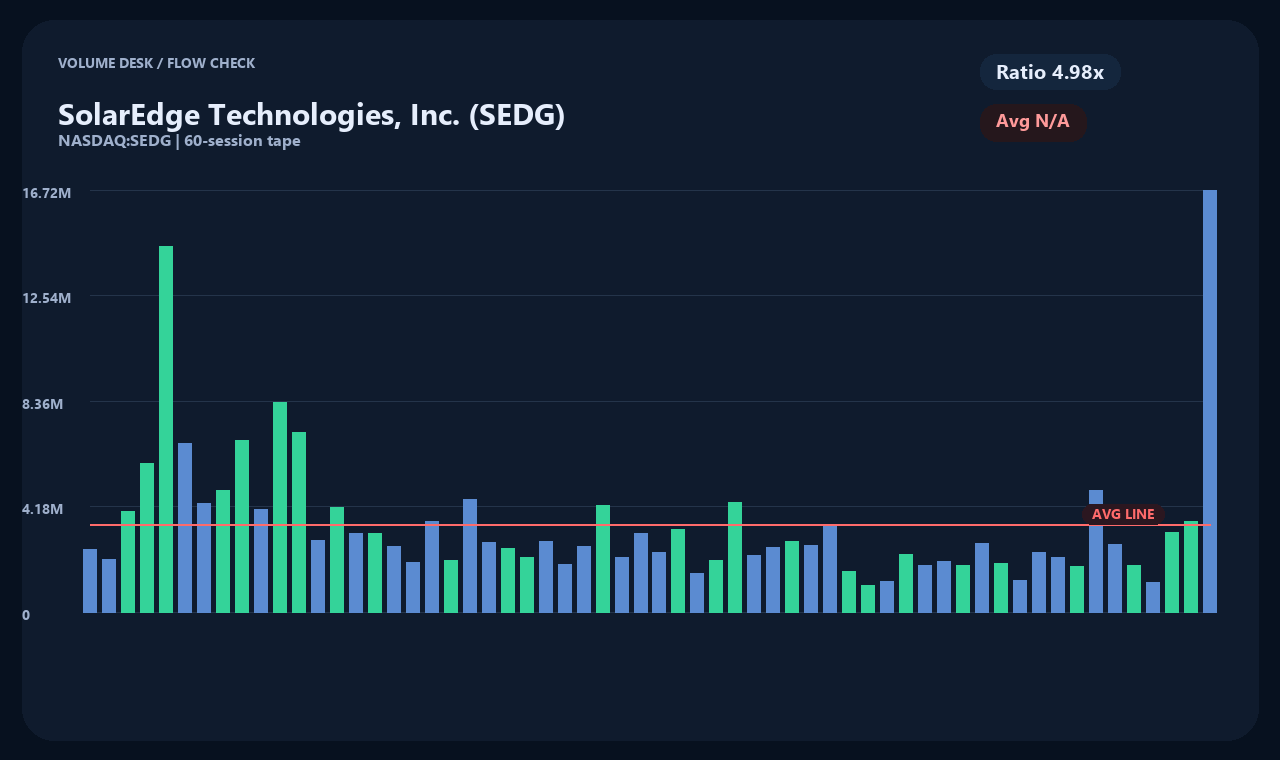Click the red average volume line

(650, 524)
